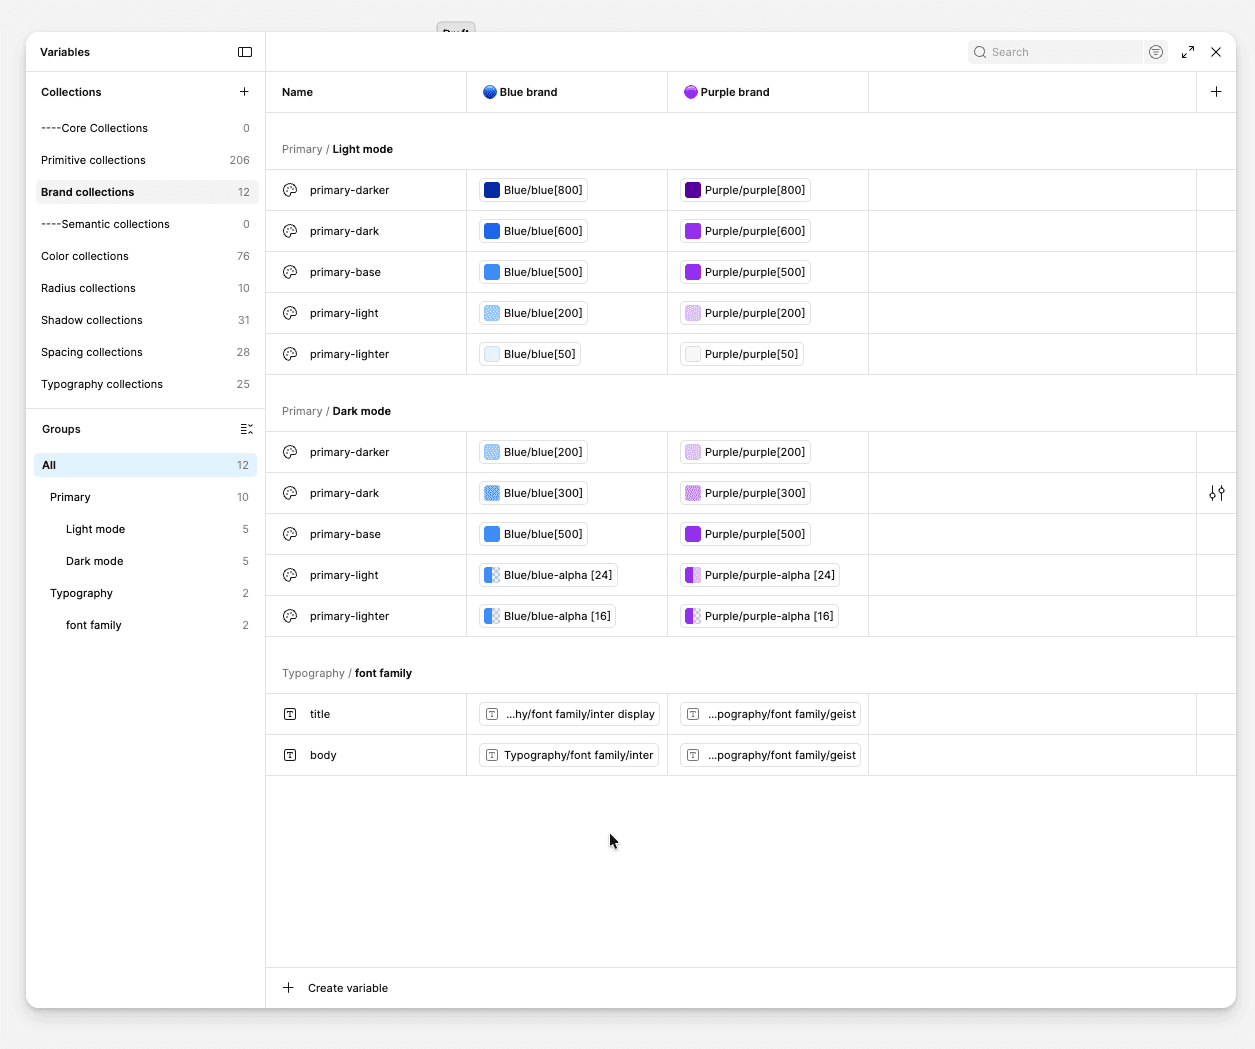Click Purple/purple[300] swatch chip
This screenshot has height=1049, width=1255.
tap(745, 493)
